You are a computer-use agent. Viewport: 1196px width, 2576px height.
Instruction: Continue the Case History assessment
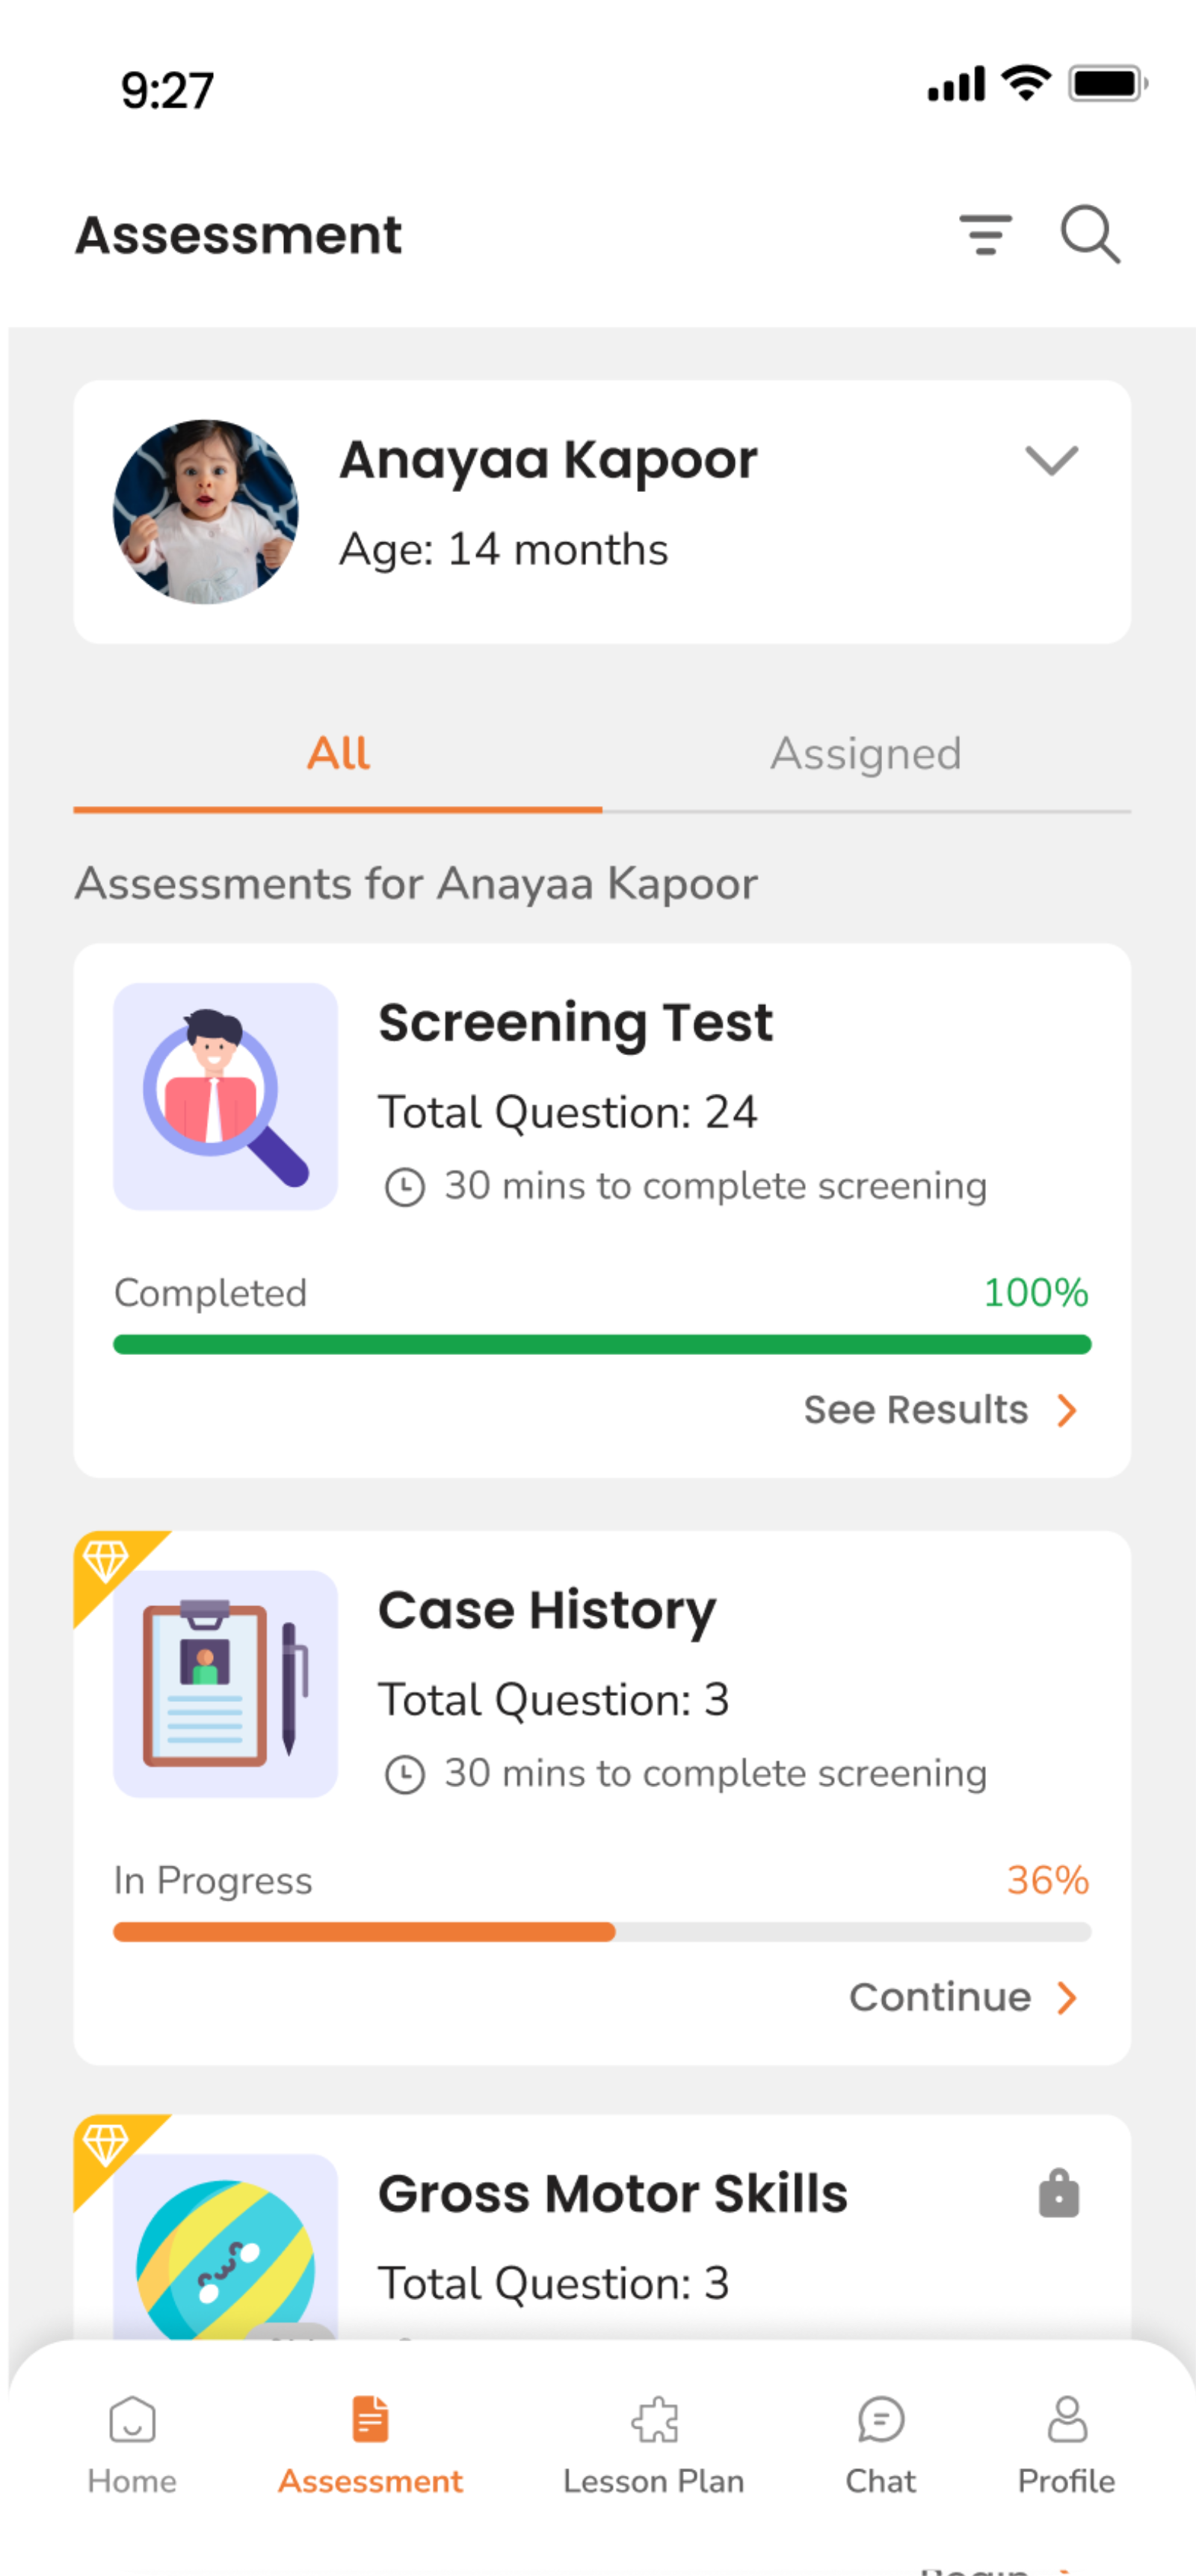pyautogui.click(x=940, y=1998)
